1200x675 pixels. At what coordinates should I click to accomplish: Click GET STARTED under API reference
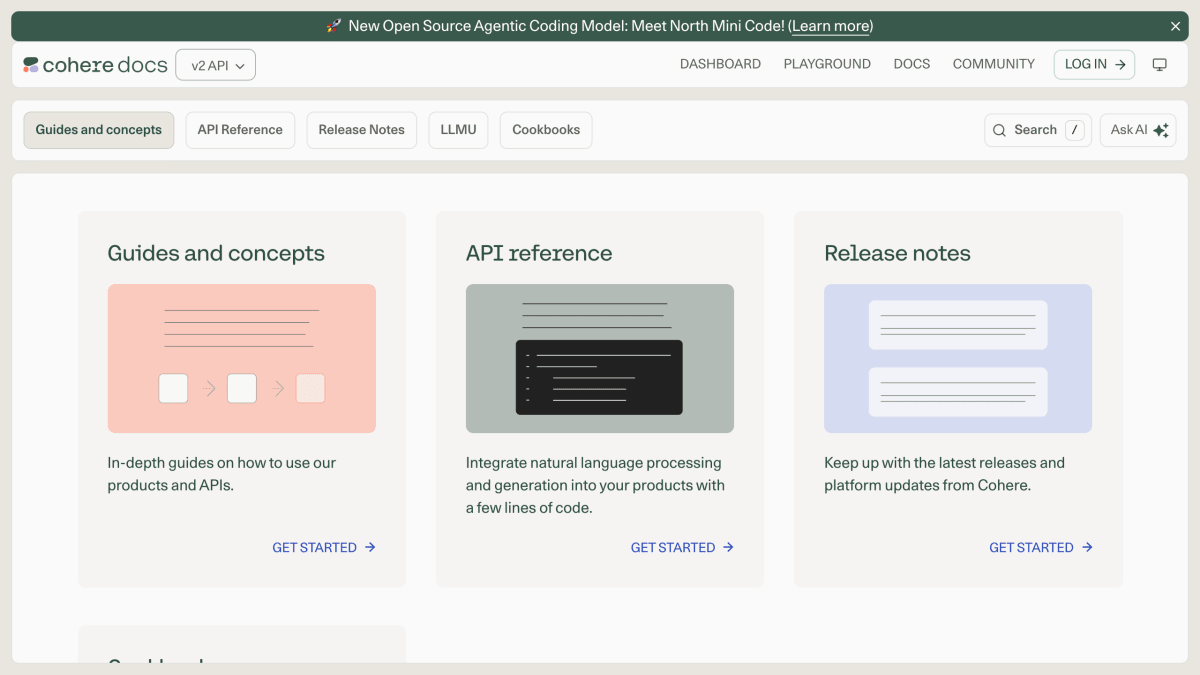click(682, 547)
